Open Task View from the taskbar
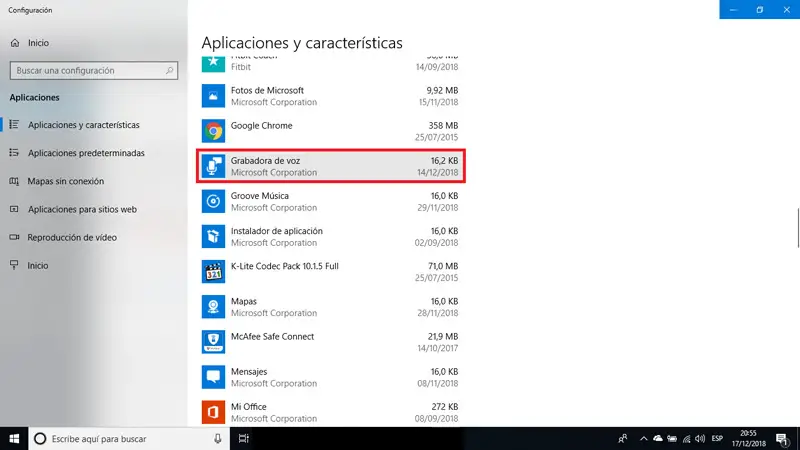This screenshot has height=450, width=800. pos(244,439)
